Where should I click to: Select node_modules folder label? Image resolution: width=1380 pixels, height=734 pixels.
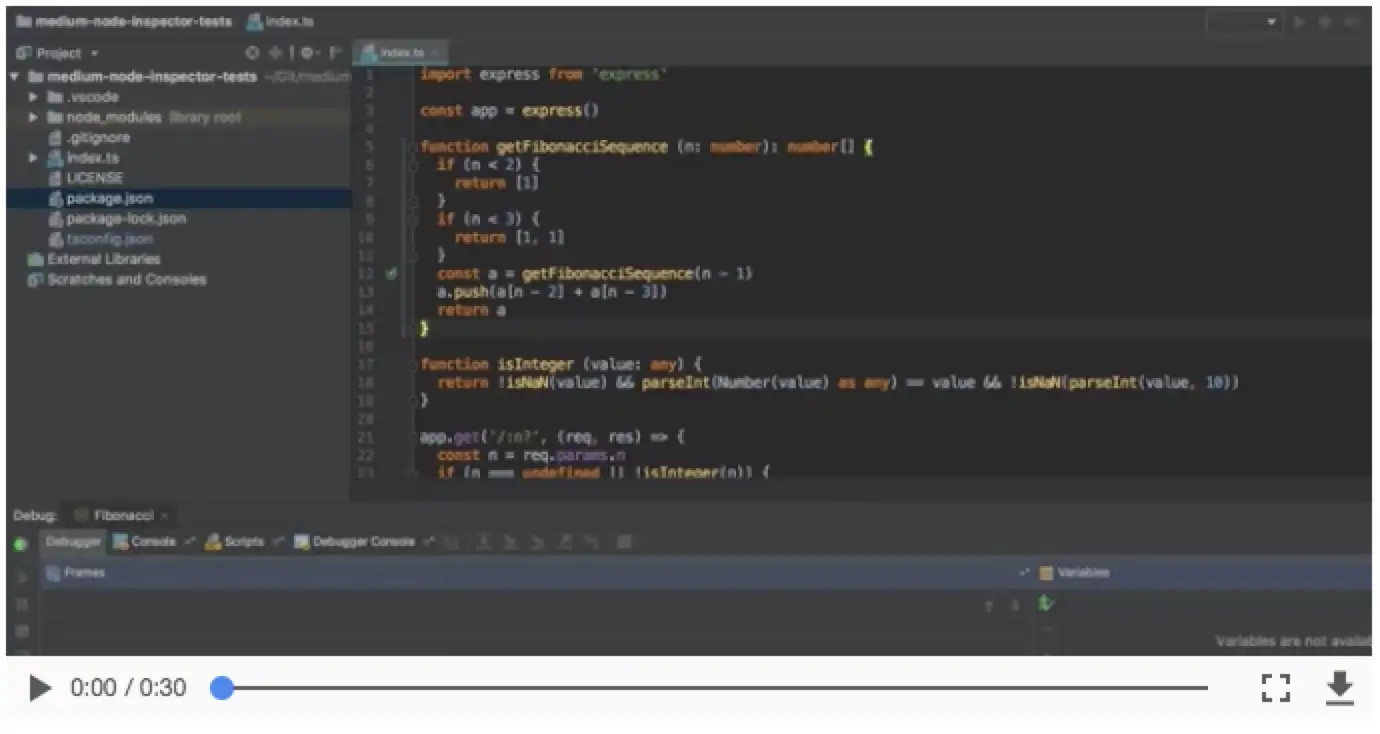113,117
